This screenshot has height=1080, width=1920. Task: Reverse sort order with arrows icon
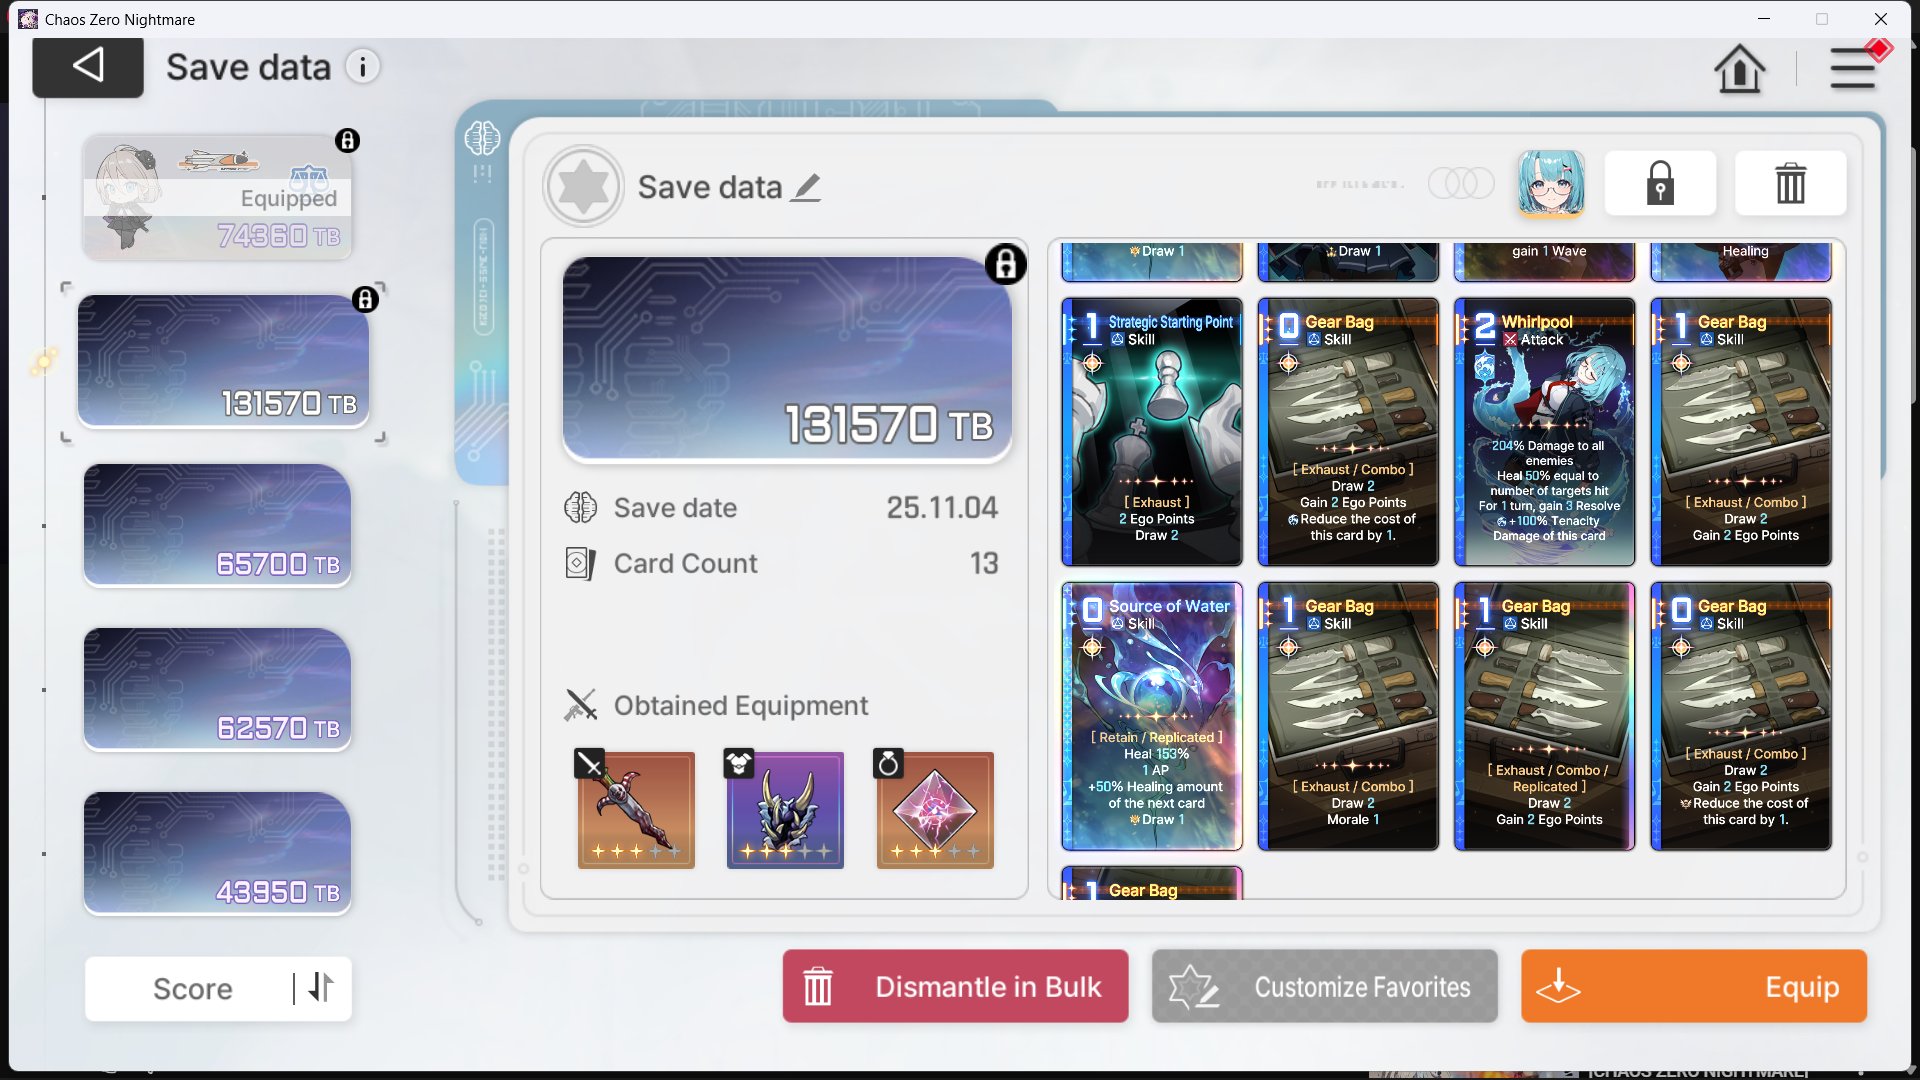coord(321,988)
